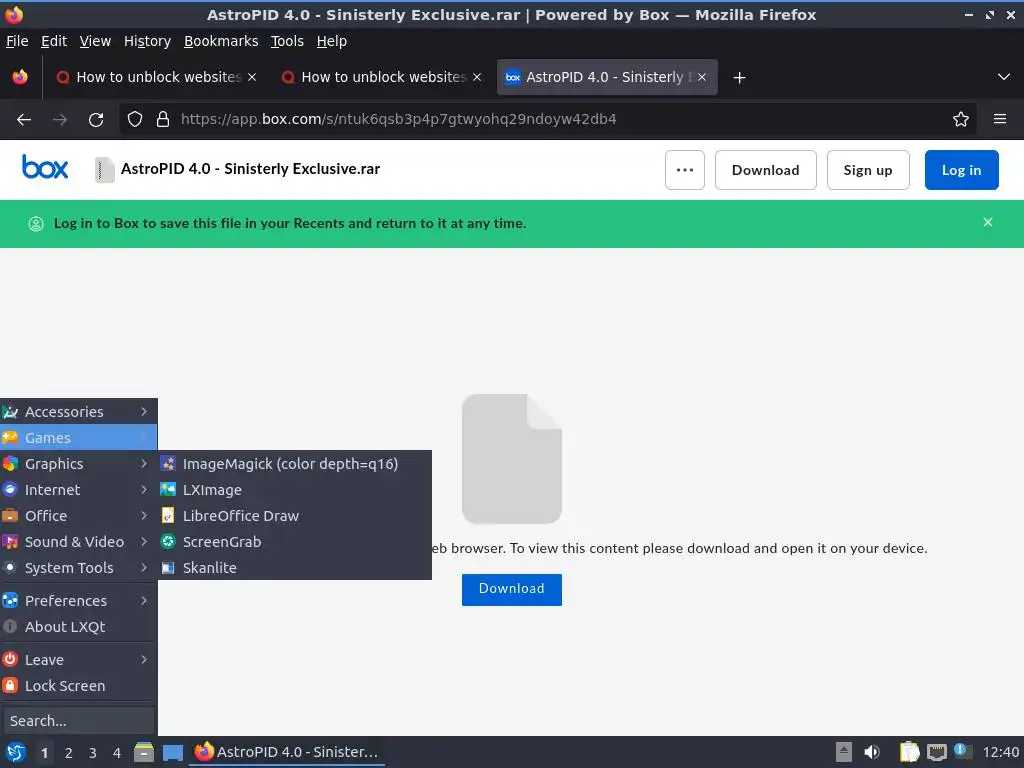The width and height of the screenshot is (1024, 768).
Task: Bookmark this page with the star
Action: (x=961, y=120)
